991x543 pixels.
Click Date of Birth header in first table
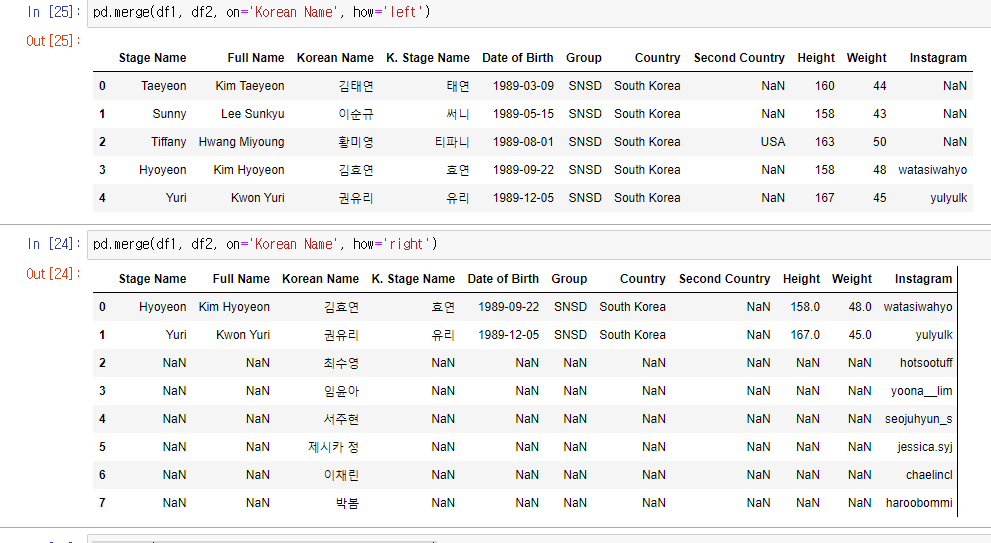click(x=518, y=58)
